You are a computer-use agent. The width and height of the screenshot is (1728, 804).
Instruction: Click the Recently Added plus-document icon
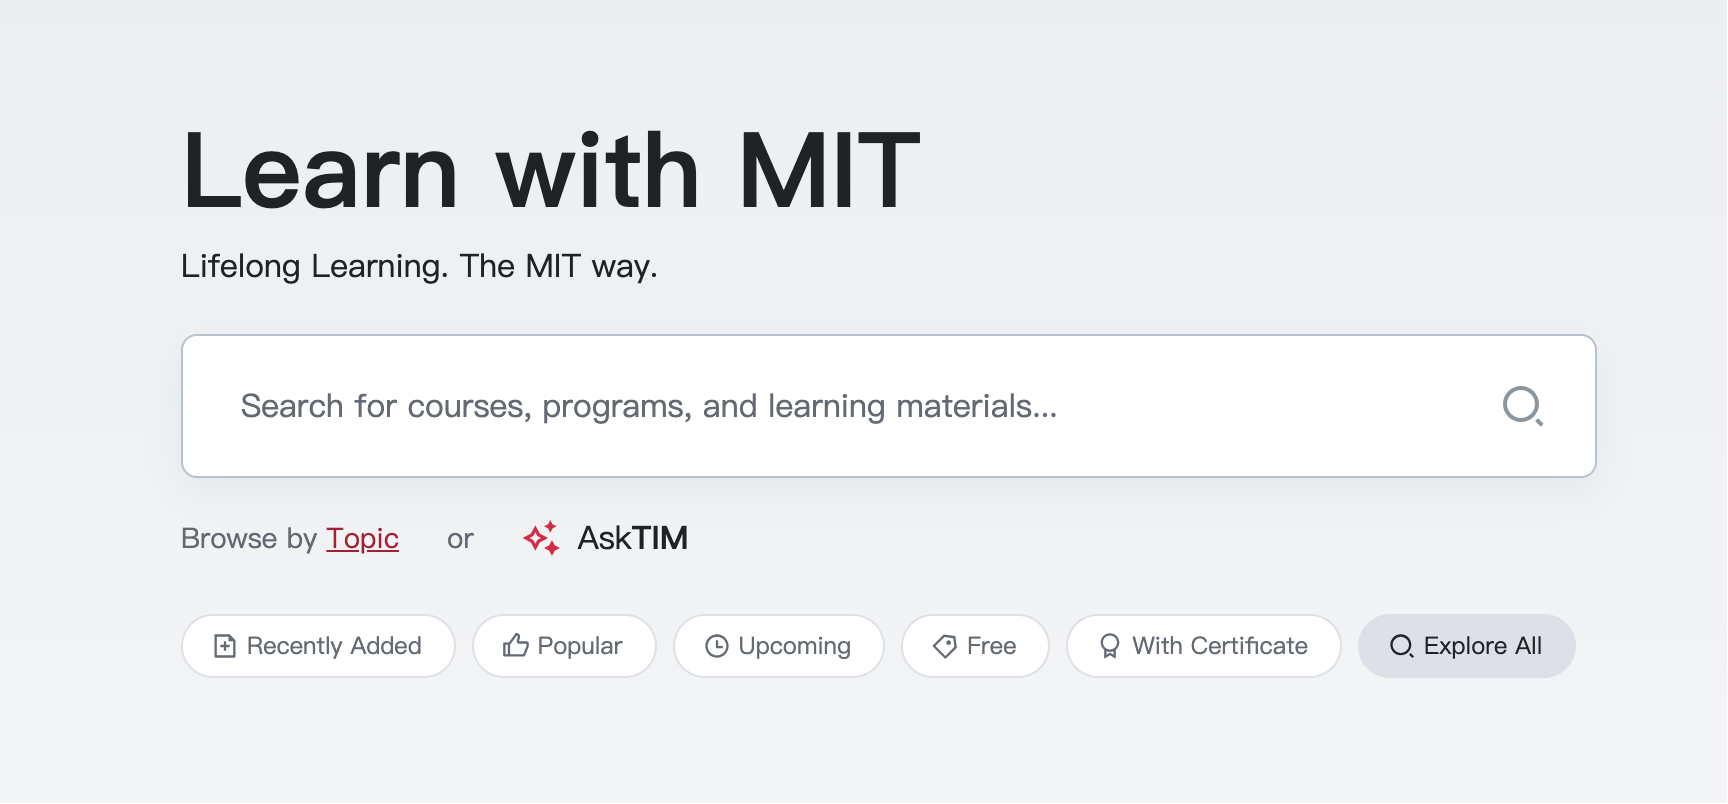(x=225, y=646)
